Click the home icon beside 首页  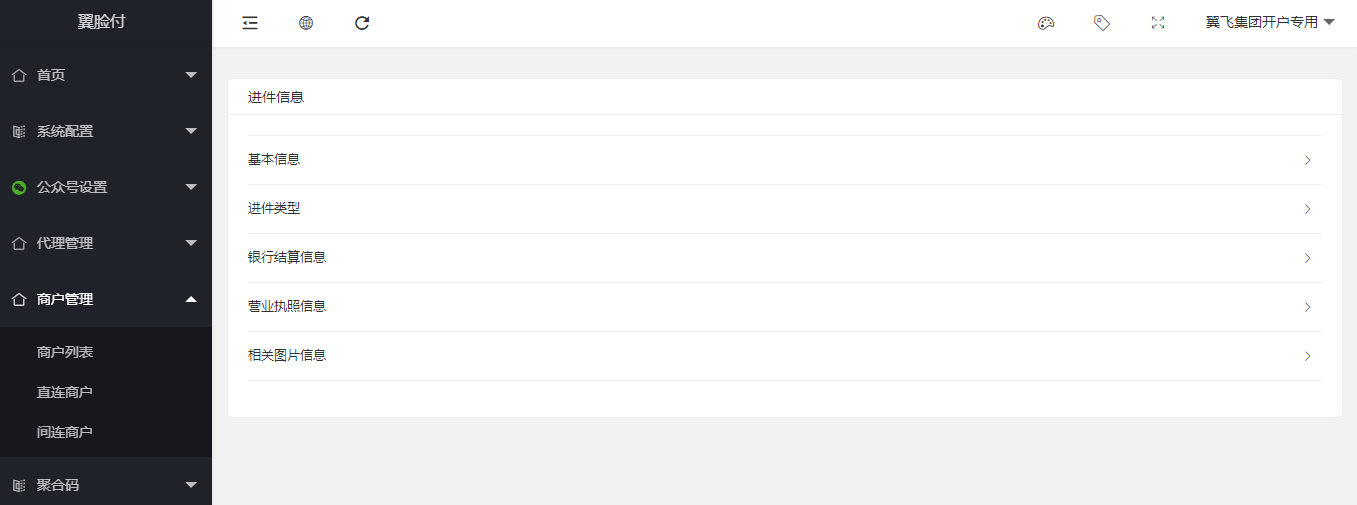pyautogui.click(x=18, y=75)
